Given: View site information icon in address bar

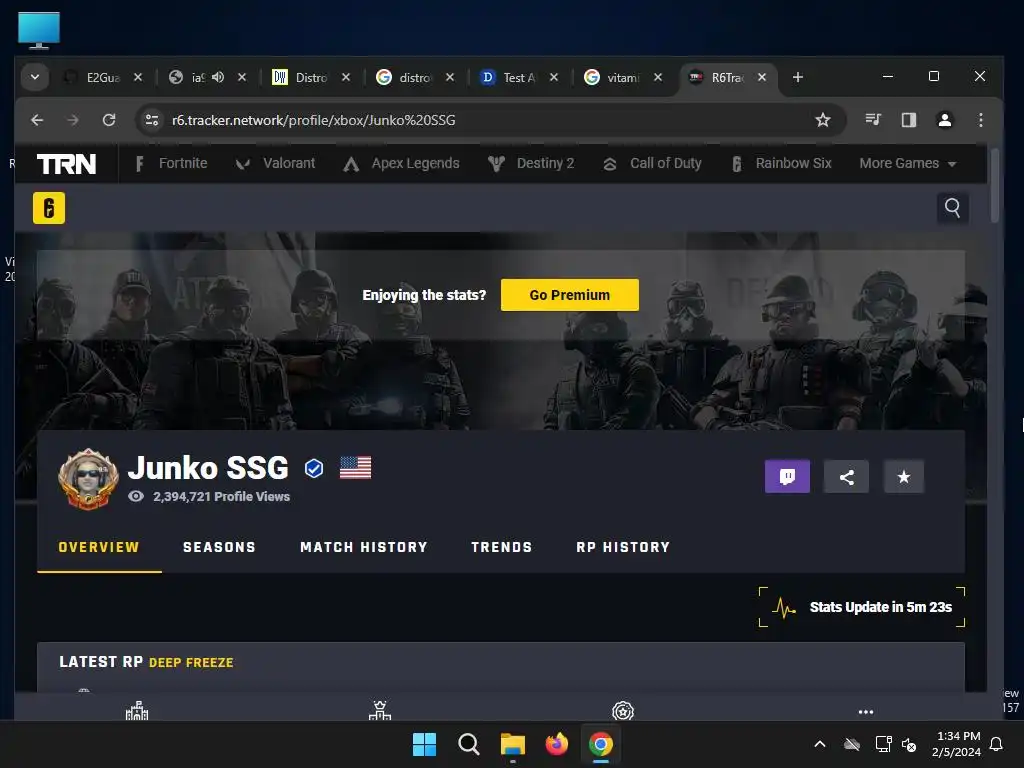Looking at the screenshot, I should click(152, 120).
